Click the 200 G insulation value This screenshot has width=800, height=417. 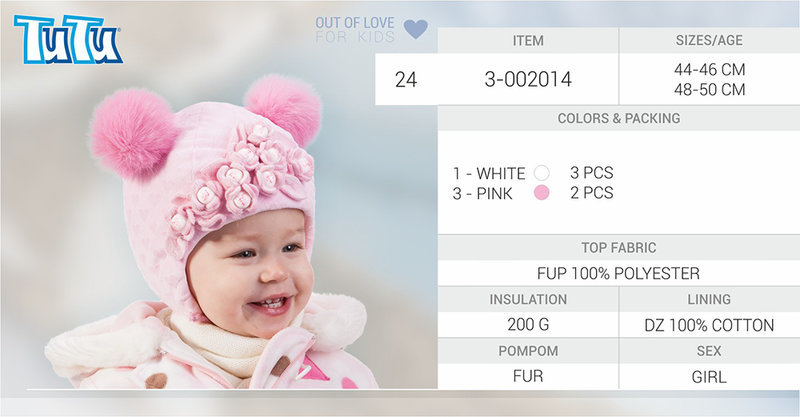[x=528, y=324]
